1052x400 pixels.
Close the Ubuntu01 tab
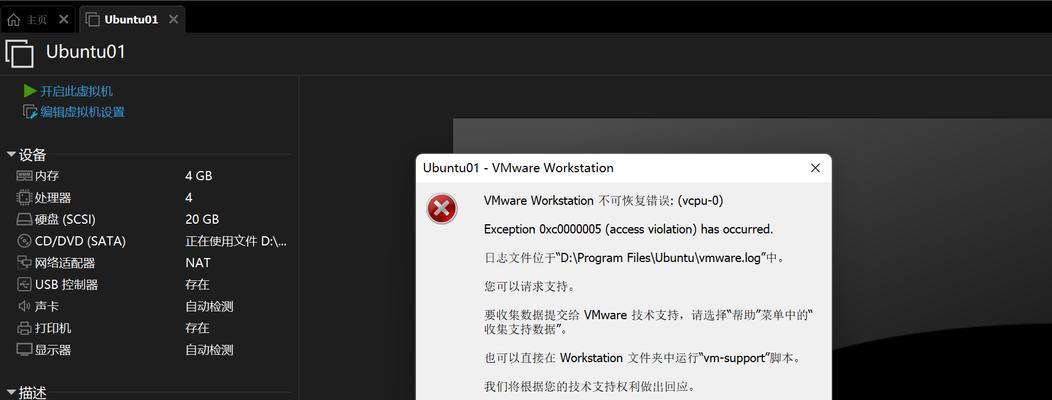click(173, 19)
